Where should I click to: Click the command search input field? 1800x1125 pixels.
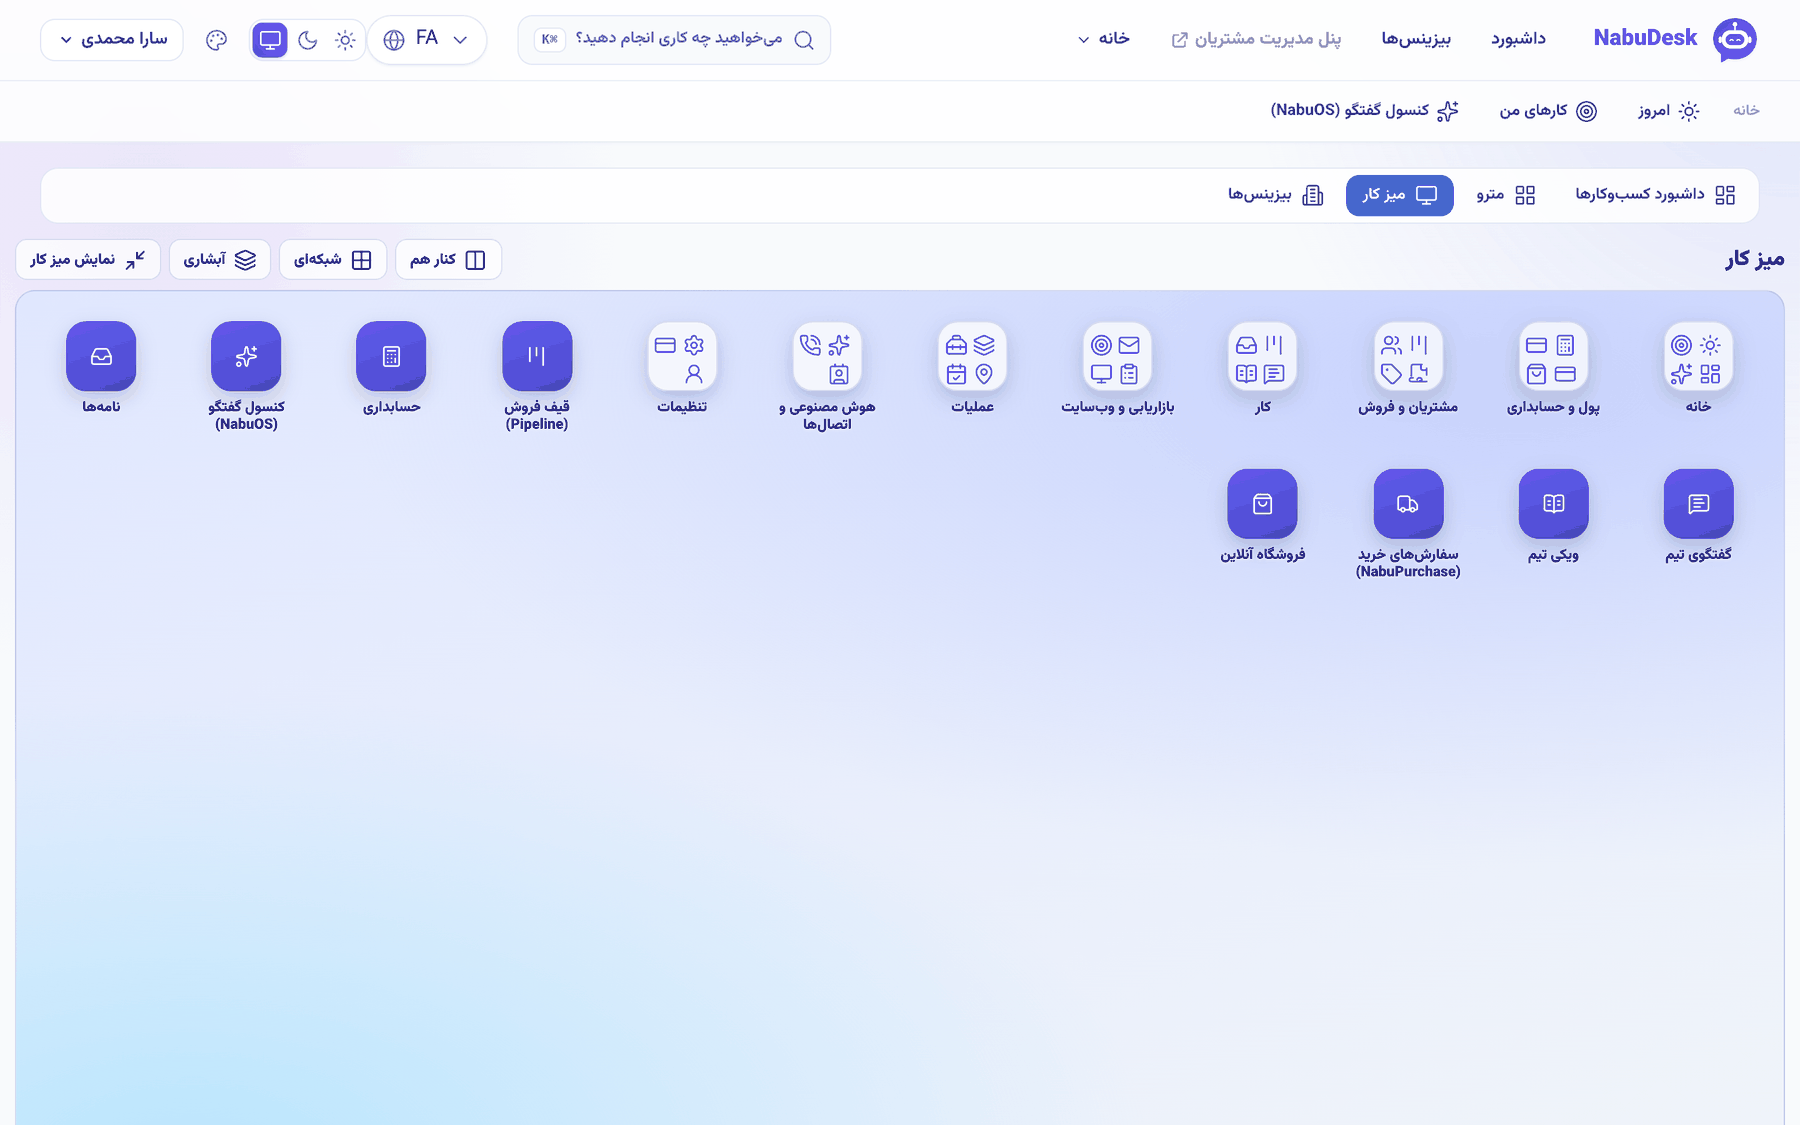[674, 40]
